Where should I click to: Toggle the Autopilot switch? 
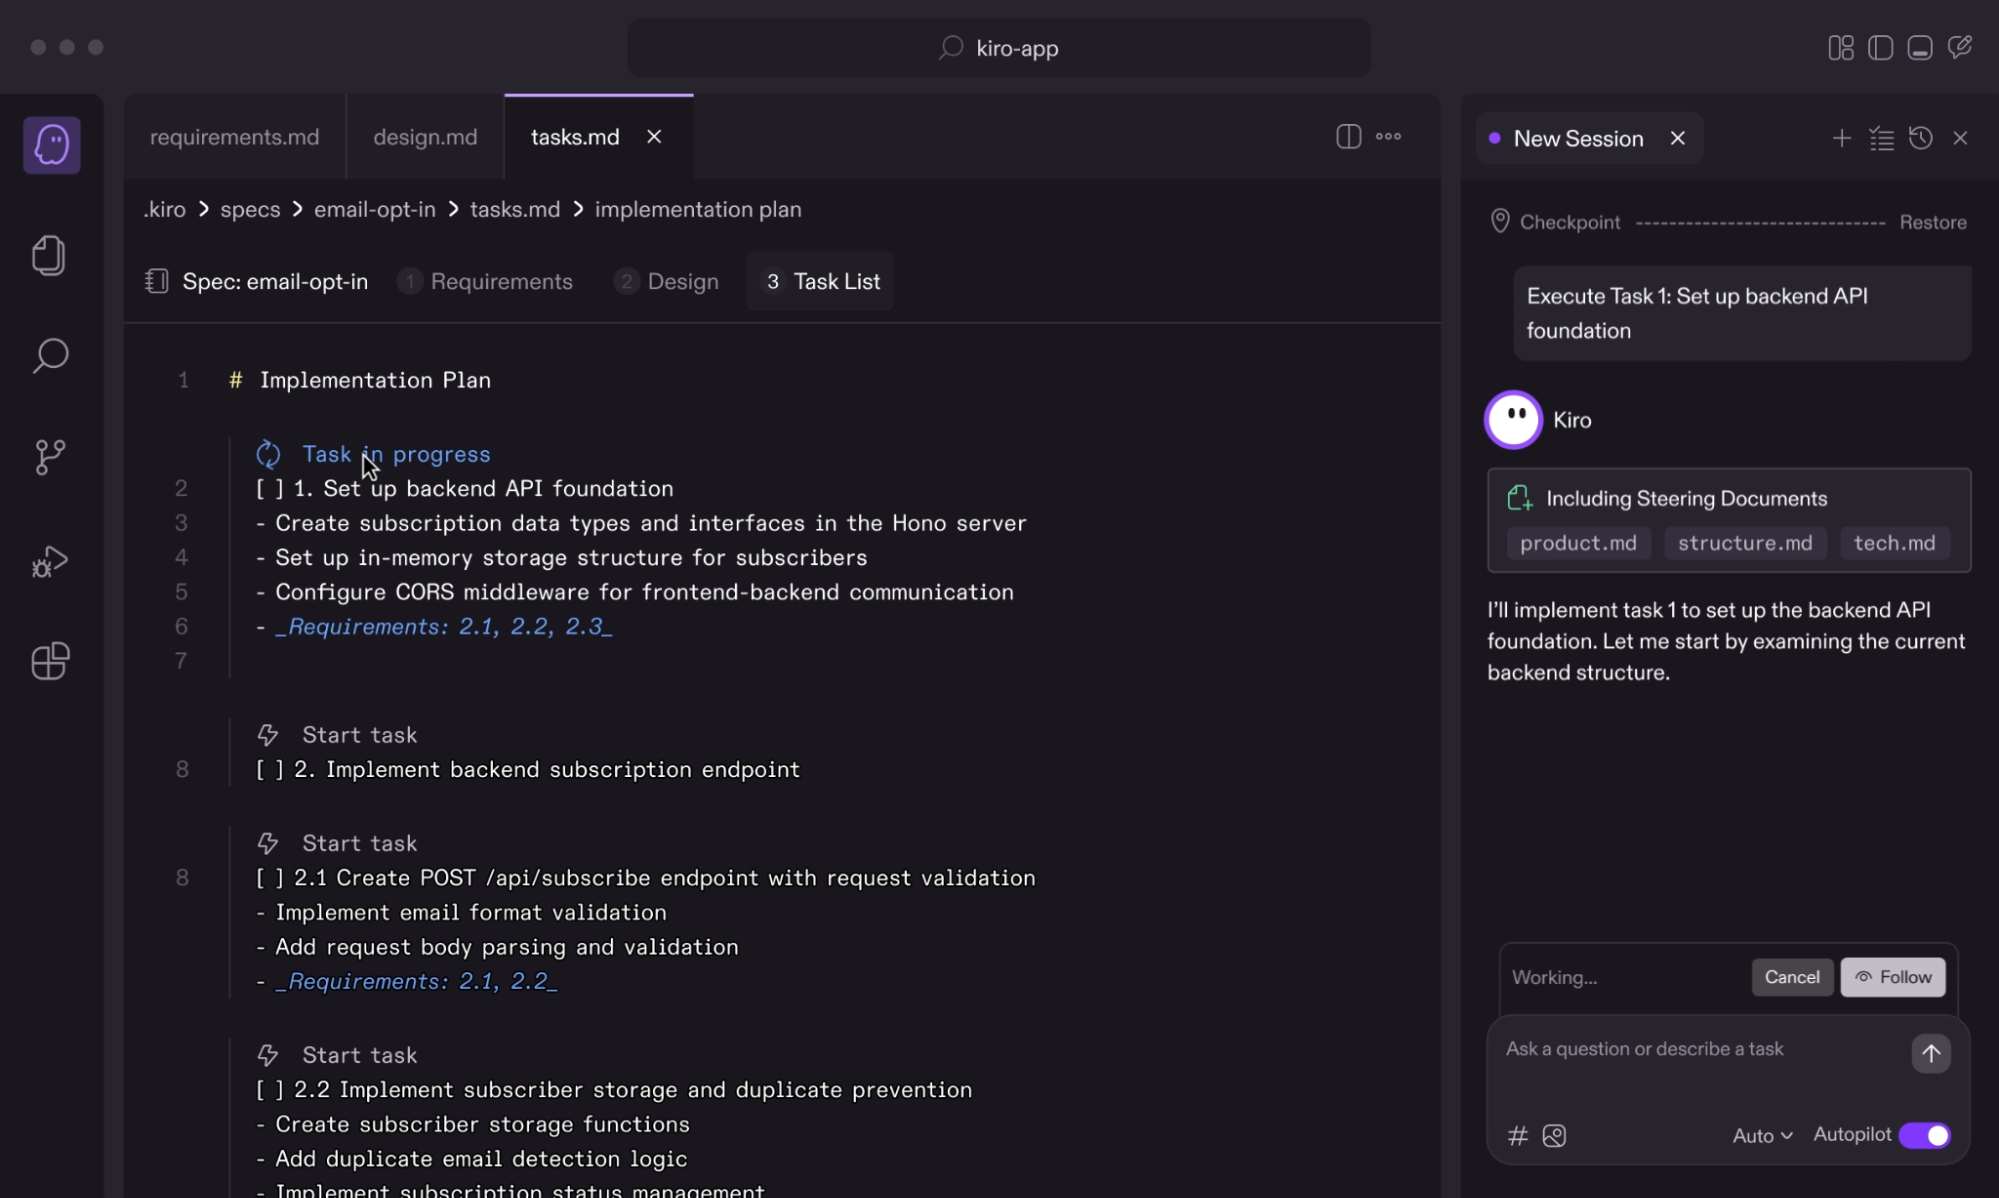(1924, 1135)
